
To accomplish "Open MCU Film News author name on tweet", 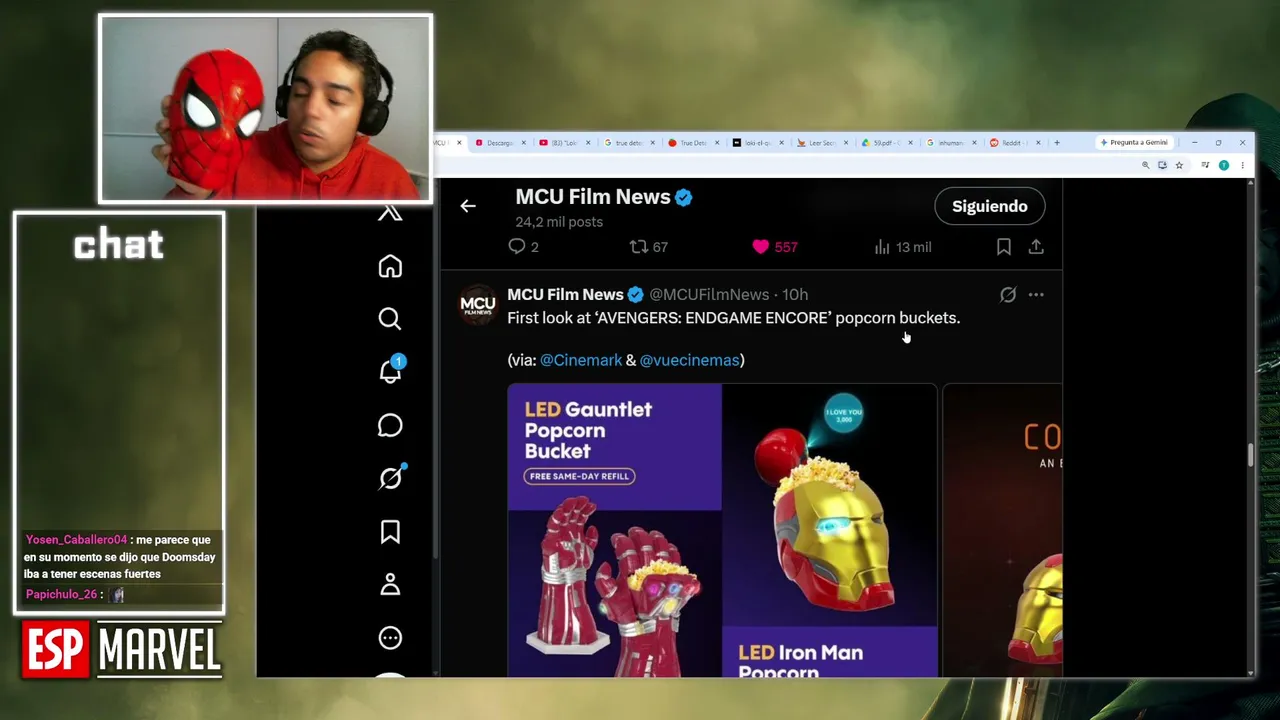I will tap(565, 295).
